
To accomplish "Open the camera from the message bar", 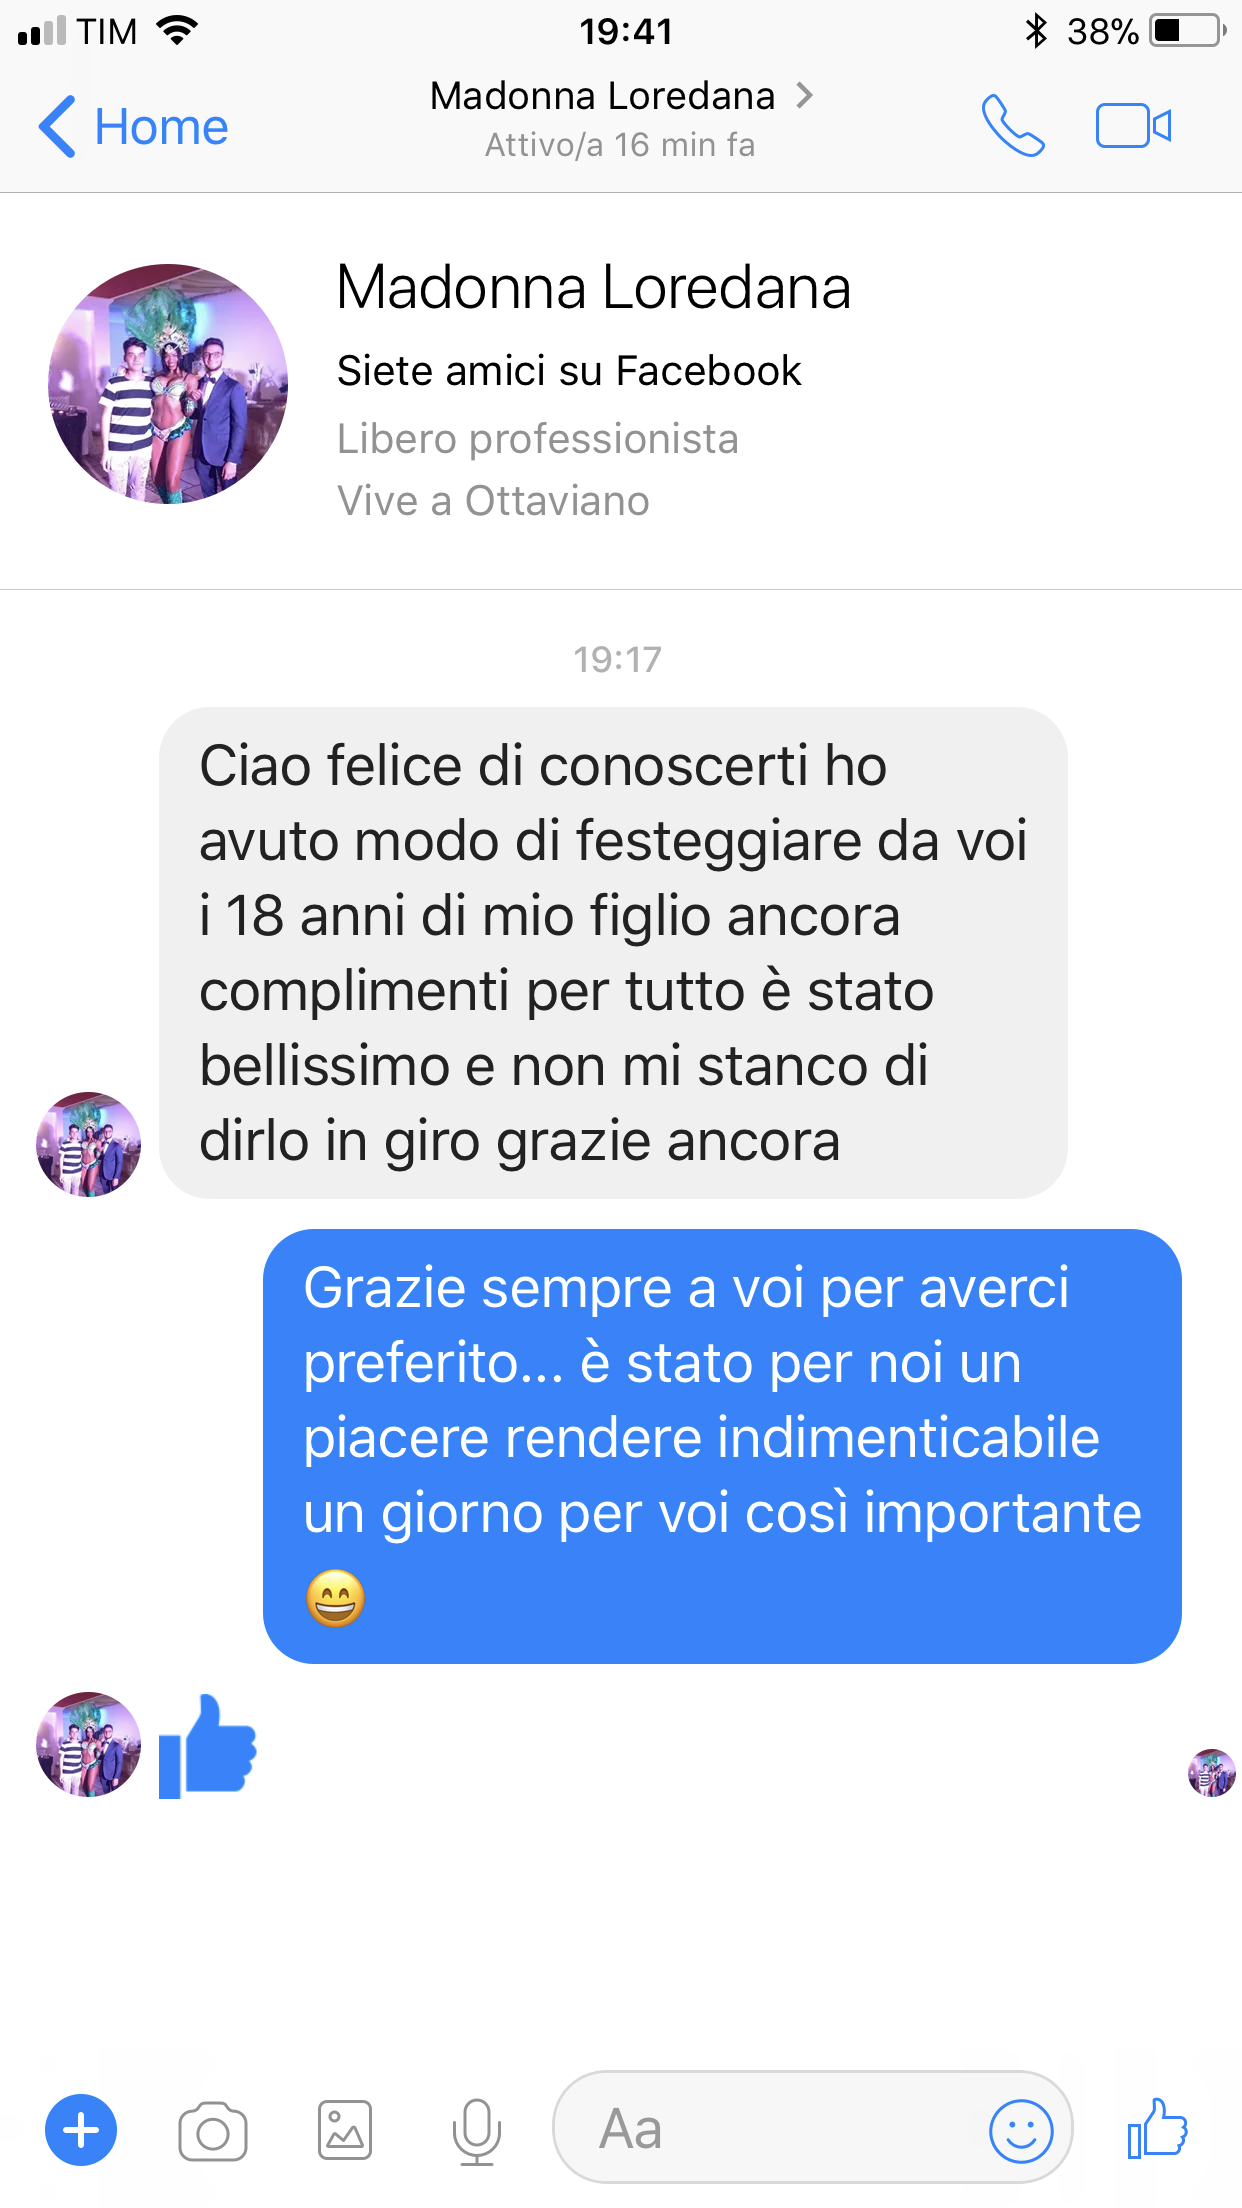I will point(213,2131).
